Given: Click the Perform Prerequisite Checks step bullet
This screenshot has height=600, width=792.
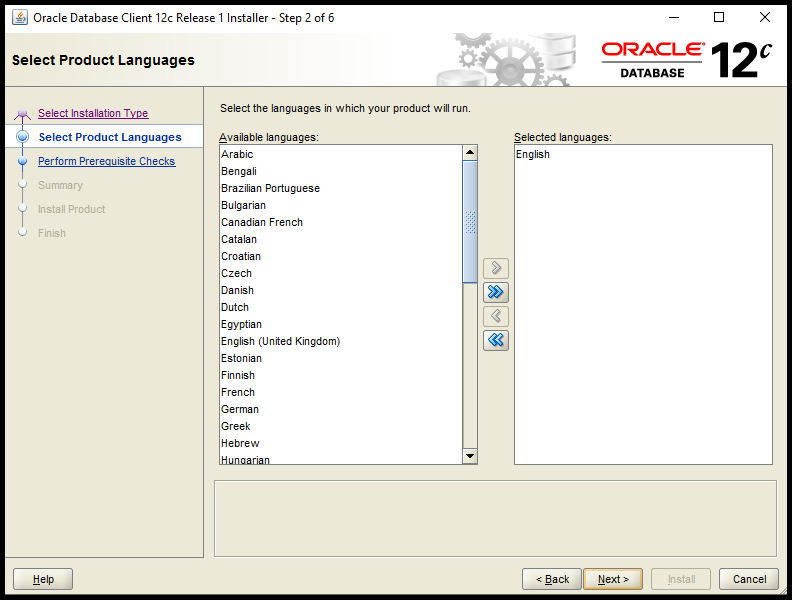Looking at the screenshot, I should tap(22, 161).
